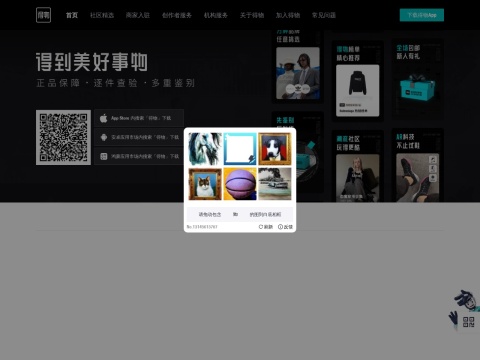The image size is (480, 360).
Task: Open the 首页 nav tab
Action: pyautogui.click(x=72, y=15)
